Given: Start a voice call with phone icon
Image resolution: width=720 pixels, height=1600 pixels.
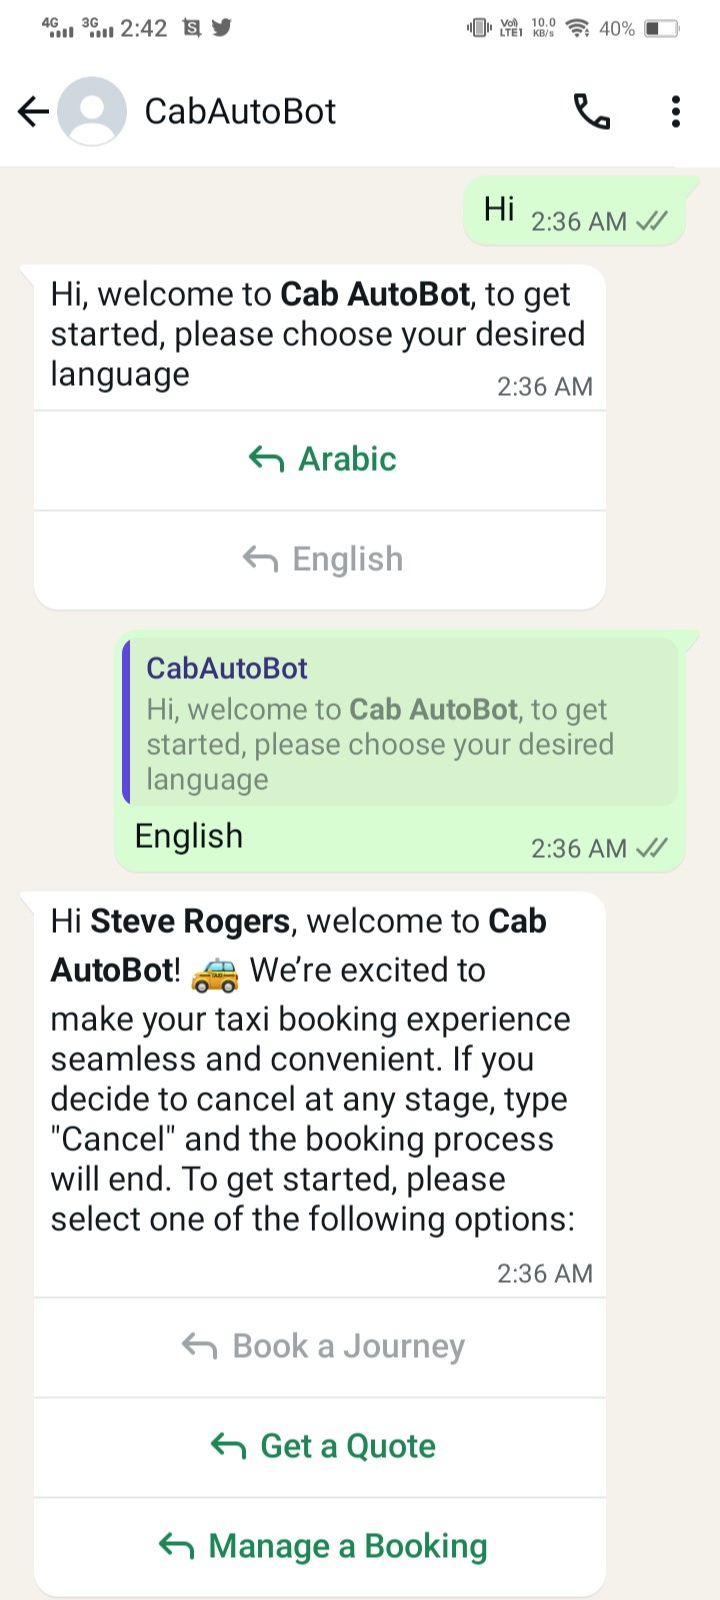Looking at the screenshot, I should tap(591, 111).
